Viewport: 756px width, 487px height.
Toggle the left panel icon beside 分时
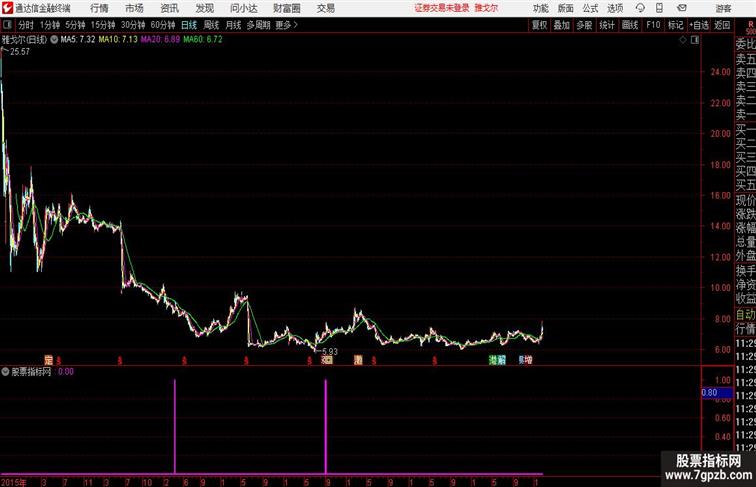point(7,25)
